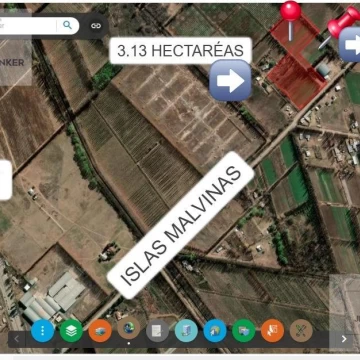Open the green map pictures widget

point(244,331)
